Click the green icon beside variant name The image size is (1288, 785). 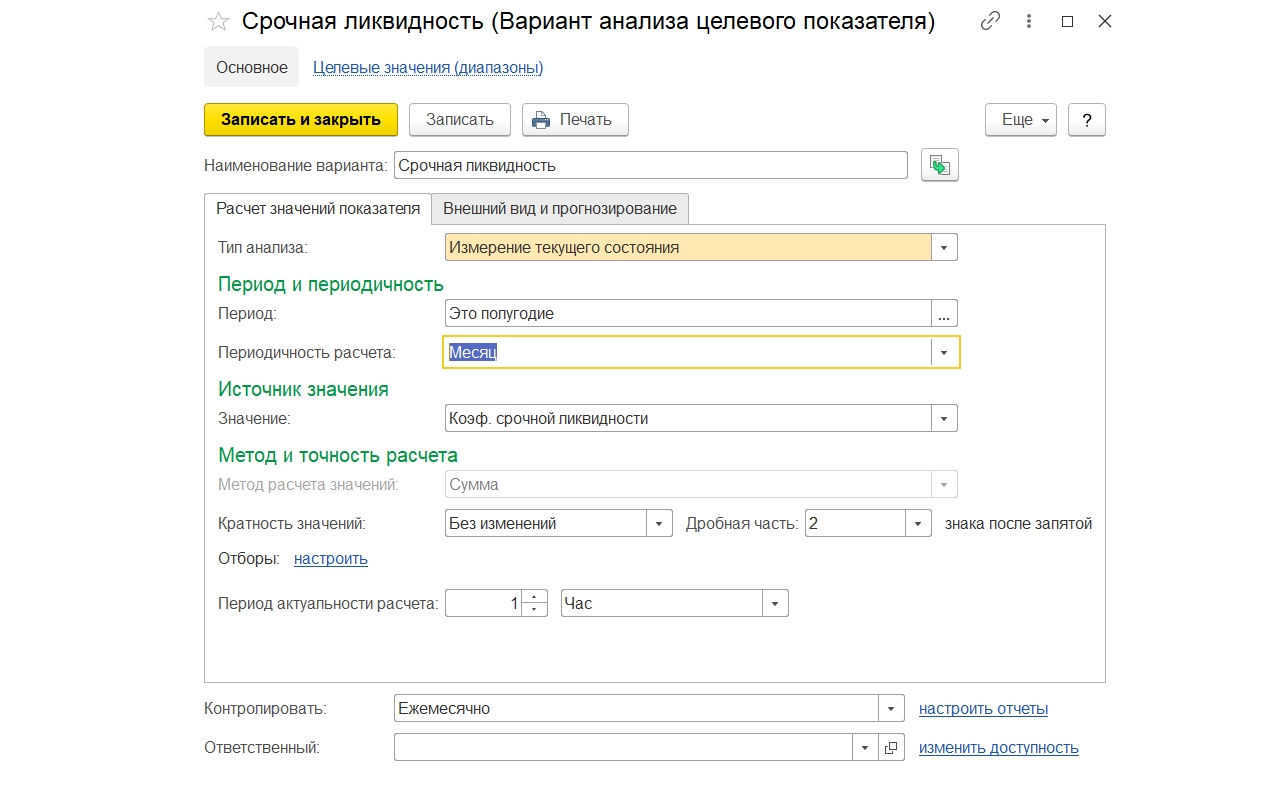(x=939, y=166)
